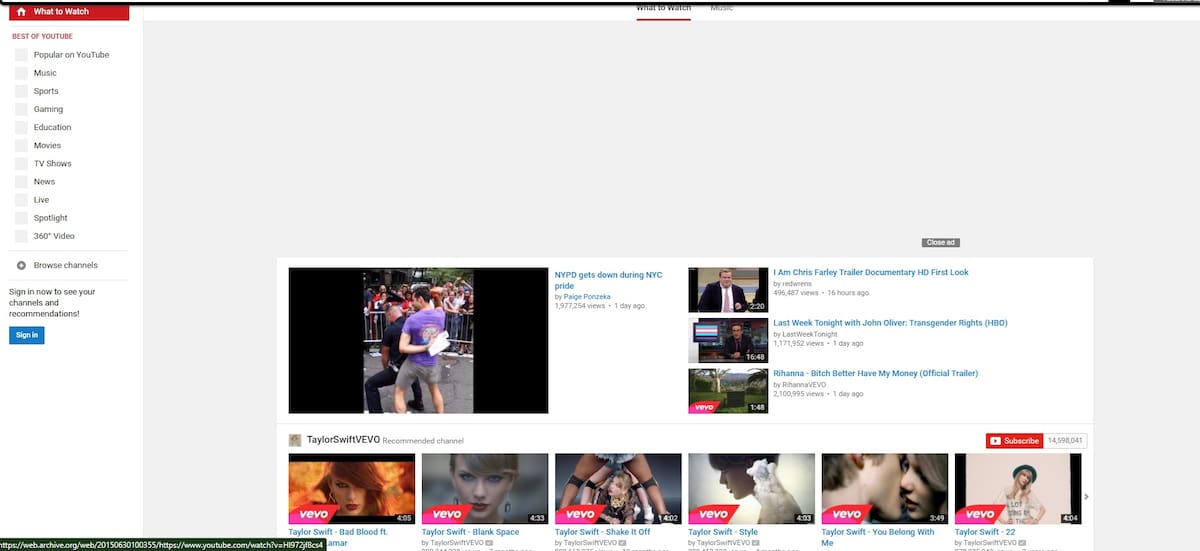
Task: Play the Blank Space video thumbnail
Action: 485,489
